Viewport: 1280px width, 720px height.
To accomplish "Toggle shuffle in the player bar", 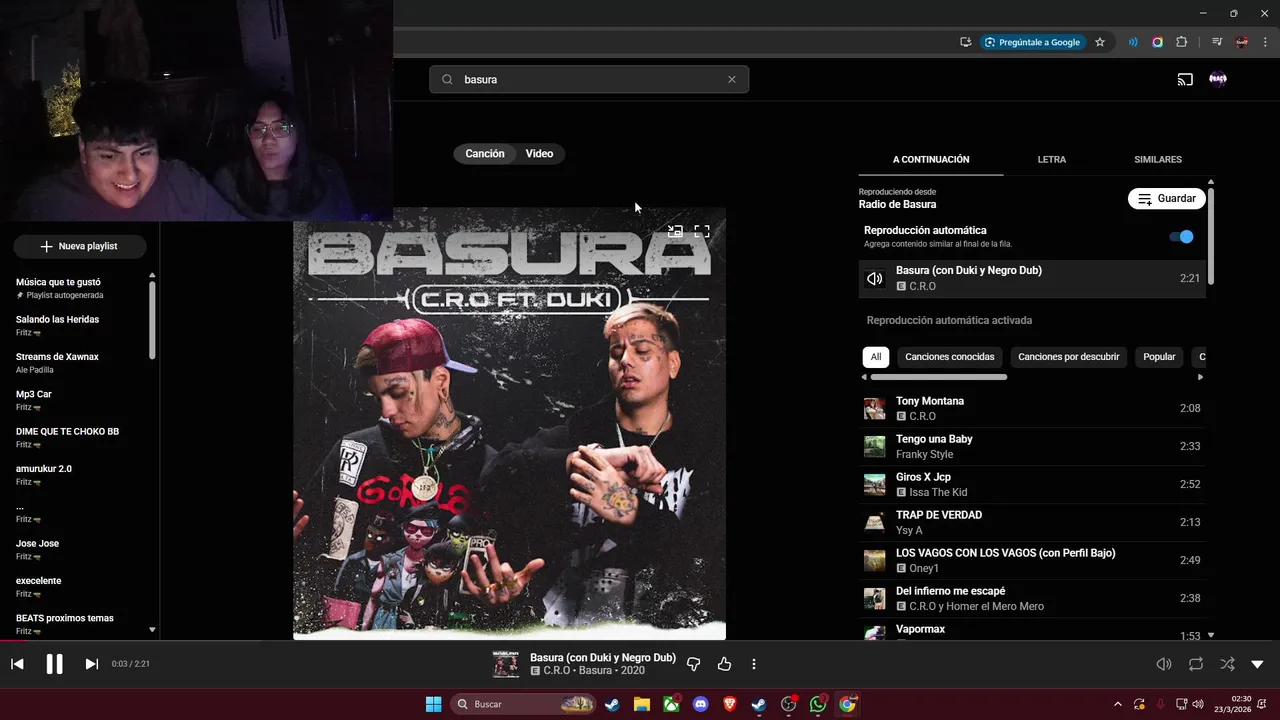I will [1227, 664].
